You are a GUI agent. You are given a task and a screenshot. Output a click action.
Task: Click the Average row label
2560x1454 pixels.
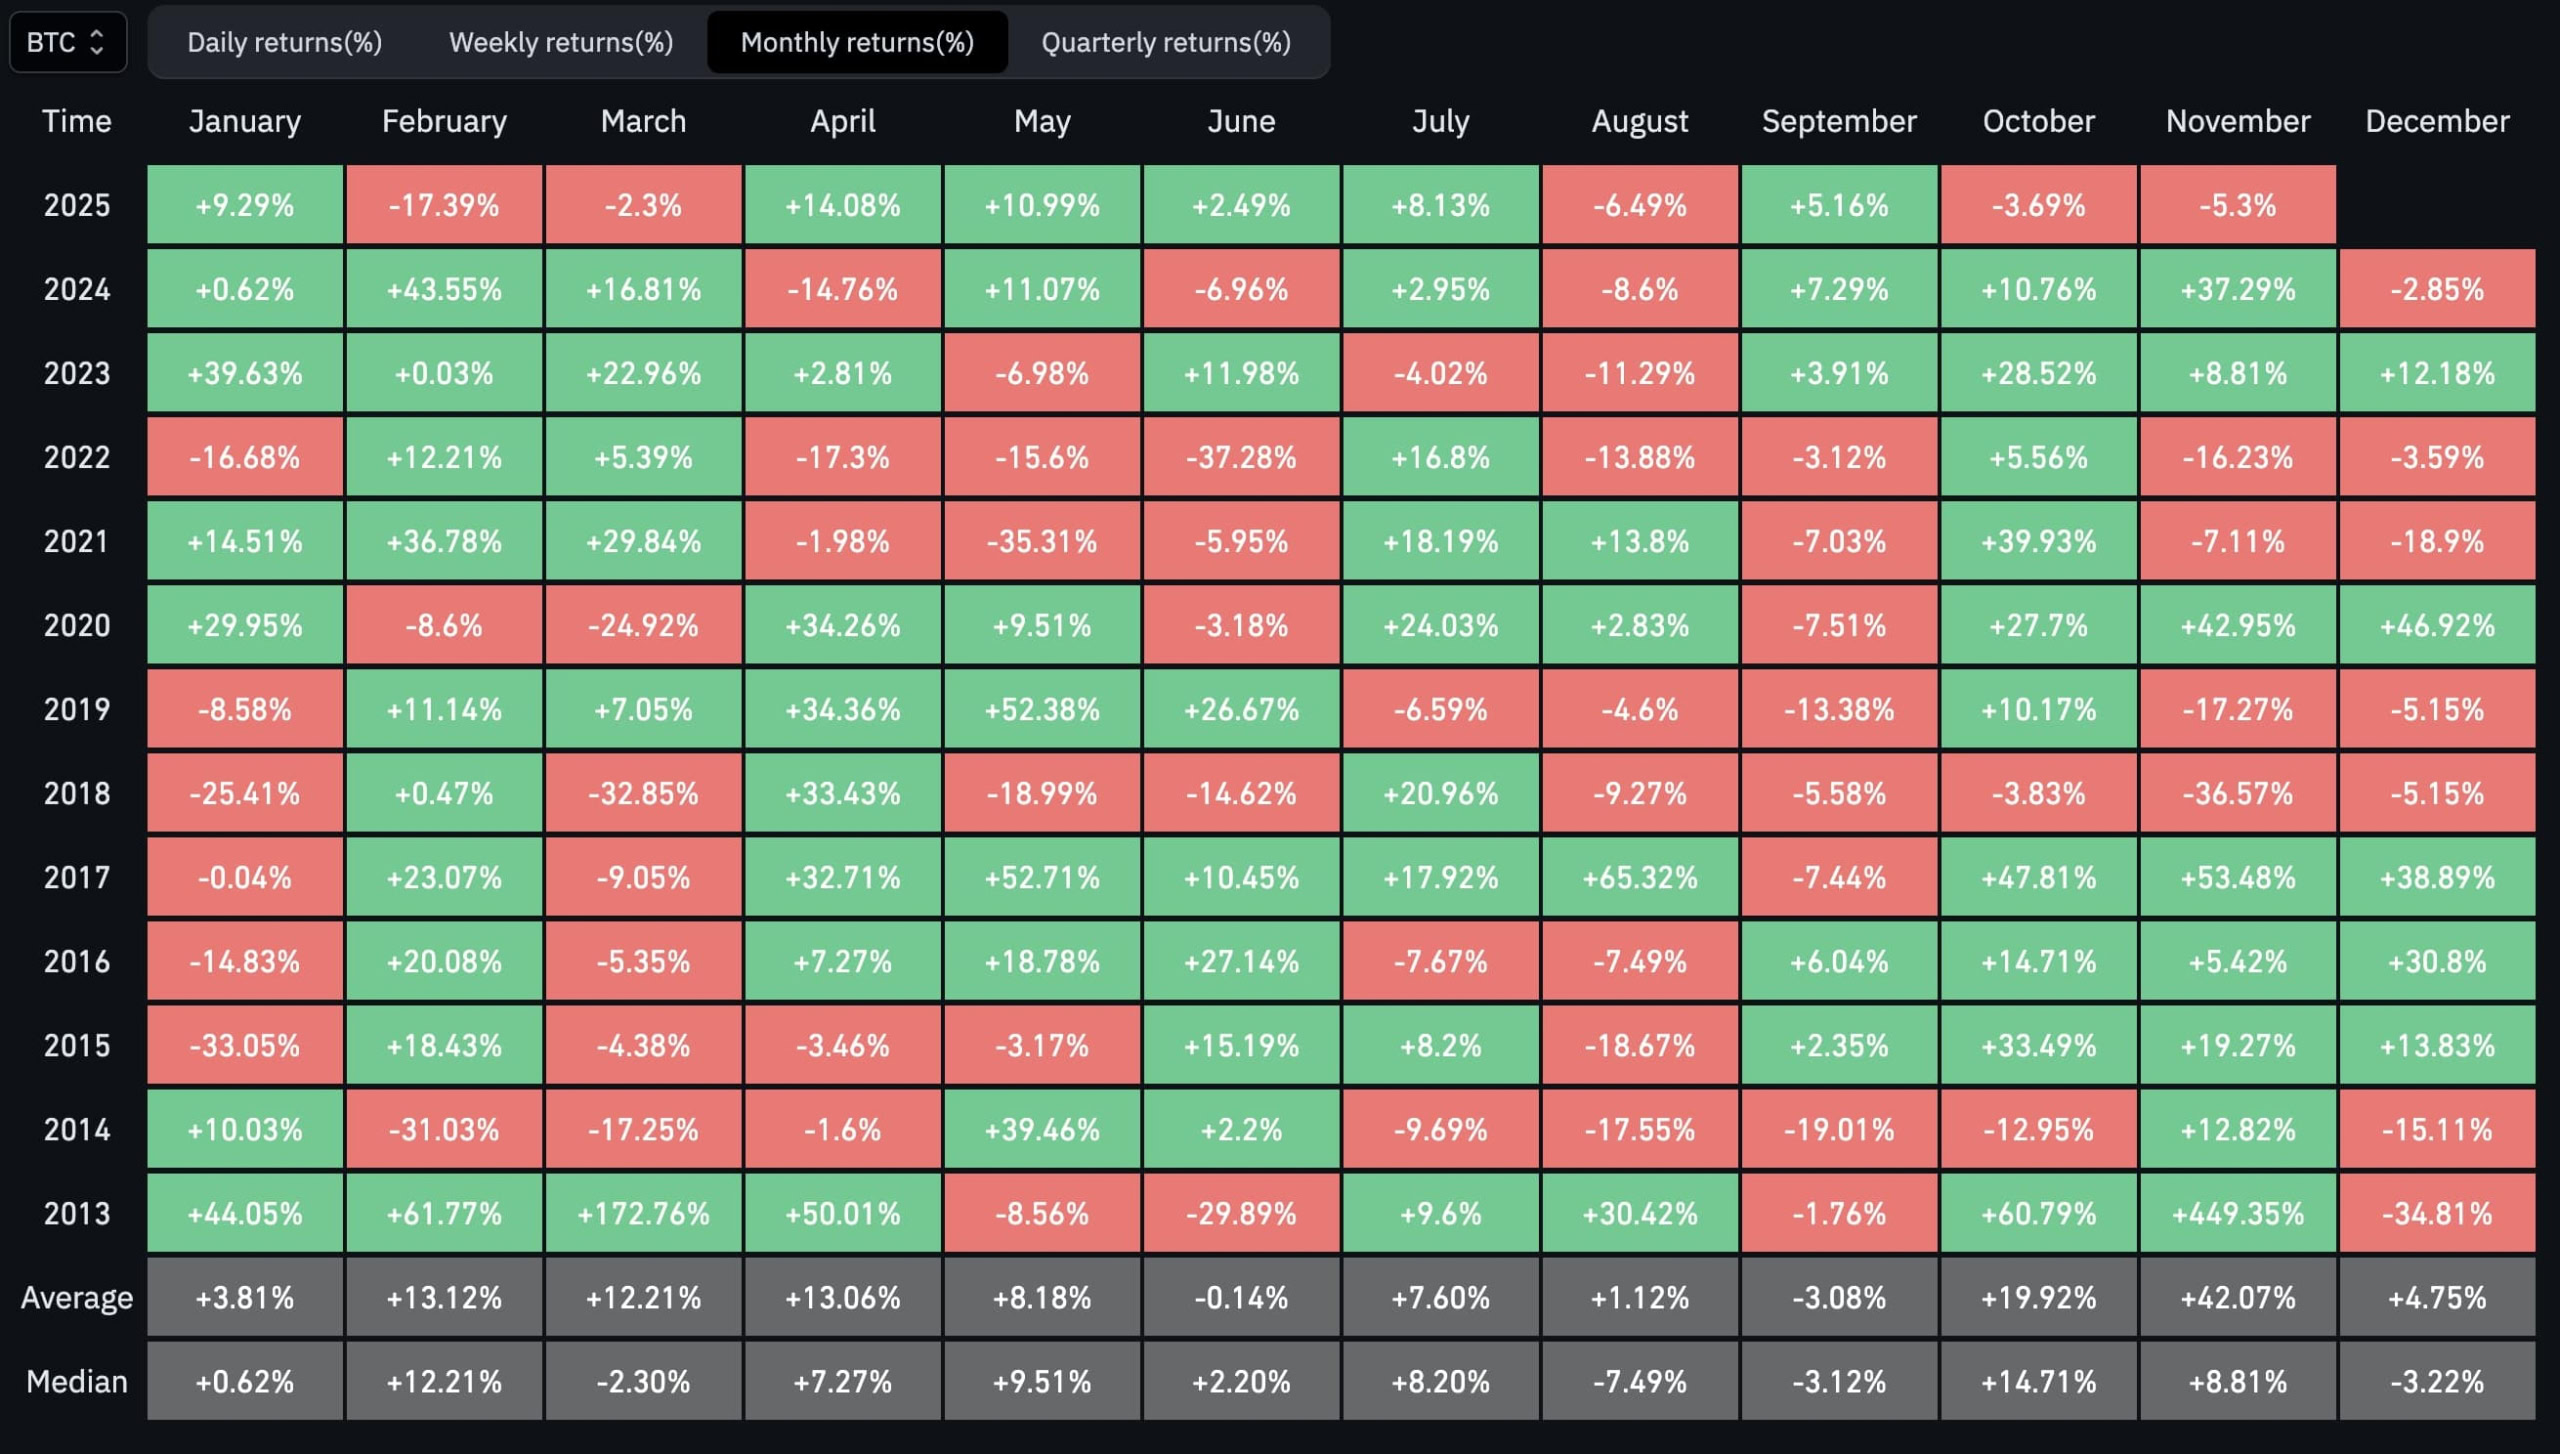(x=76, y=1297)
